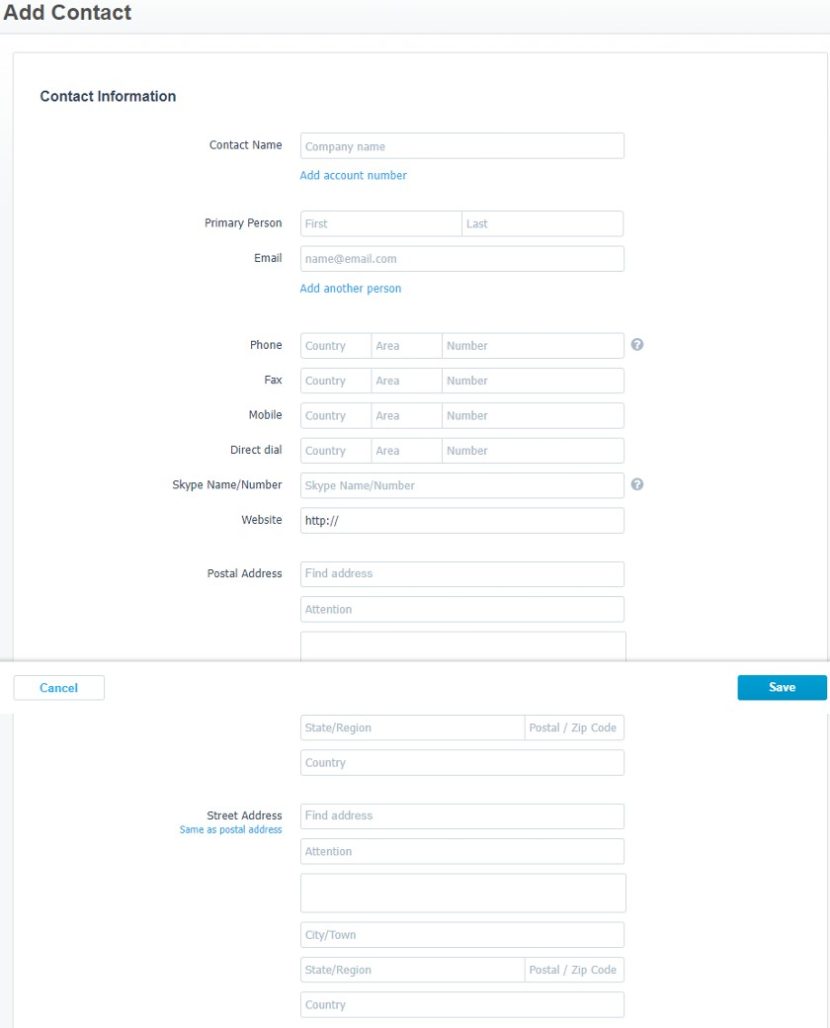Select the Primary Person First name field
Viewport: 830px width, 1028px height.
(x=380, y=223)
